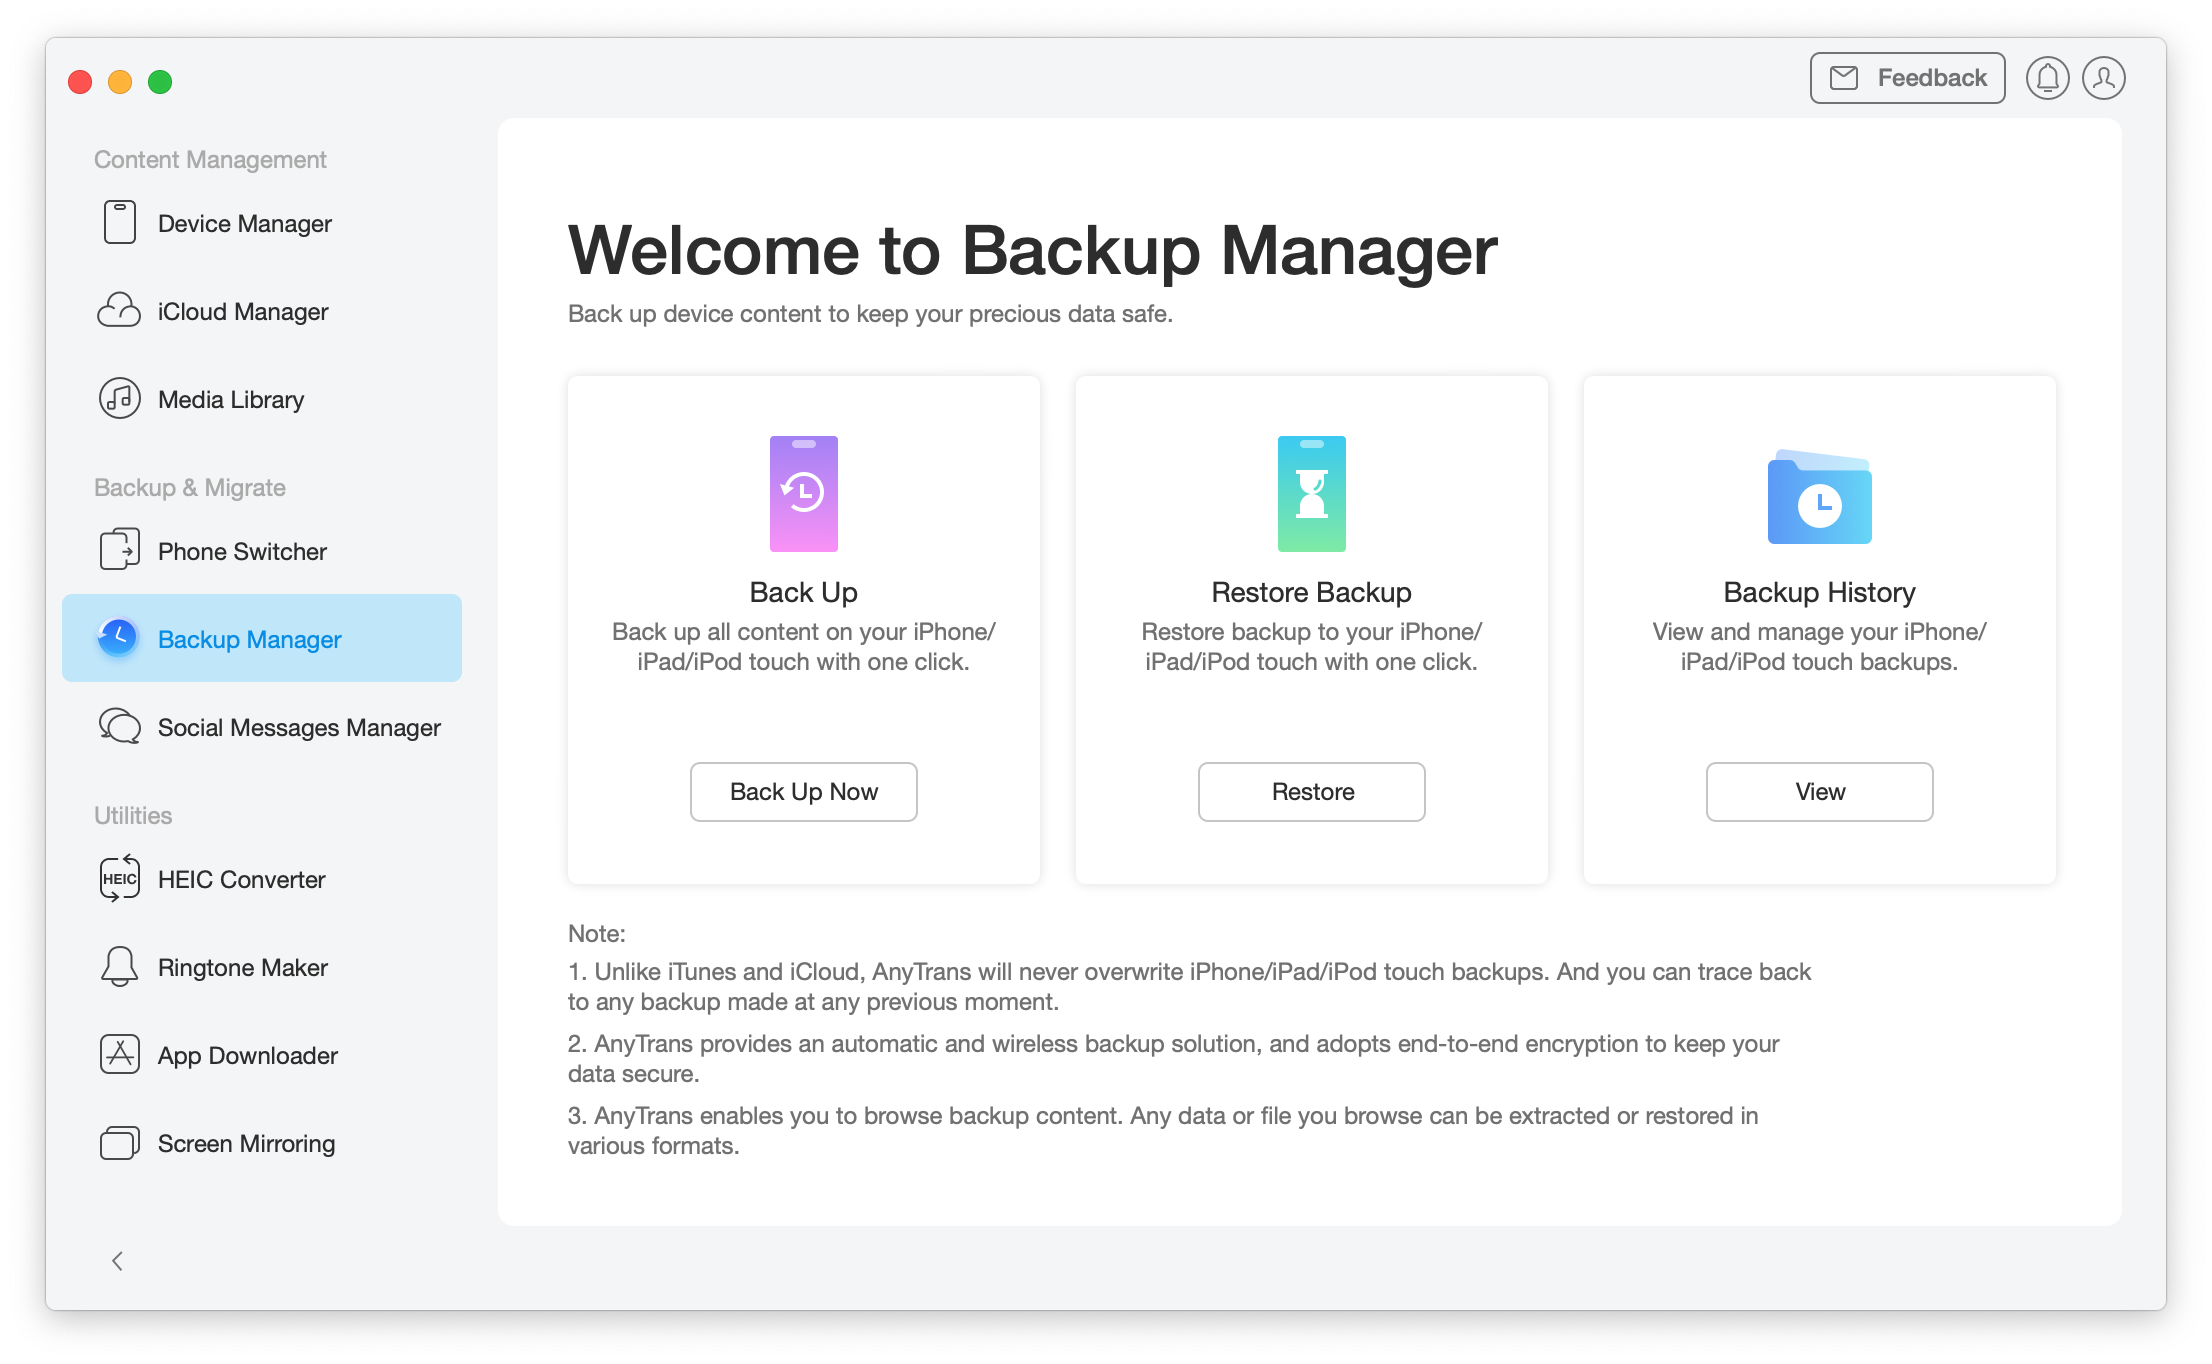The image size is (2212, 1364).
Task: Start Screen Mirroring label
Action: (x=247, y=1144)
